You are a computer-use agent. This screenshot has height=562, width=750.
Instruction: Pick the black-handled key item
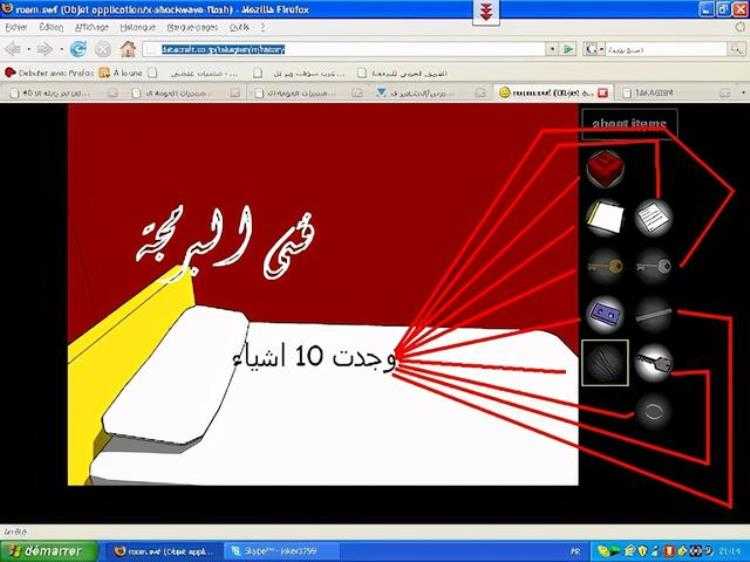pyautogui.click(x=653, y=361)
